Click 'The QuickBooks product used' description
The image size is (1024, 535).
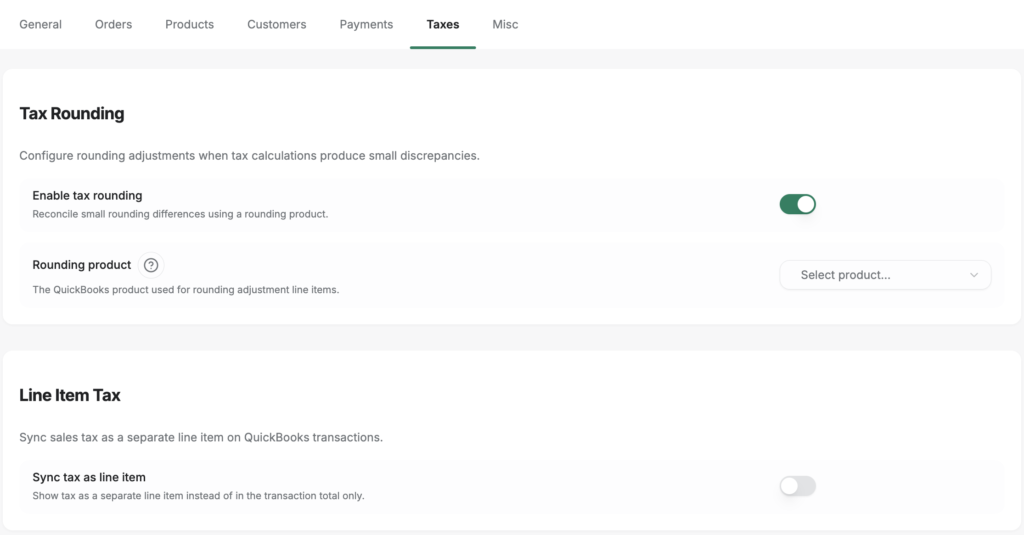tap(185, 290)
